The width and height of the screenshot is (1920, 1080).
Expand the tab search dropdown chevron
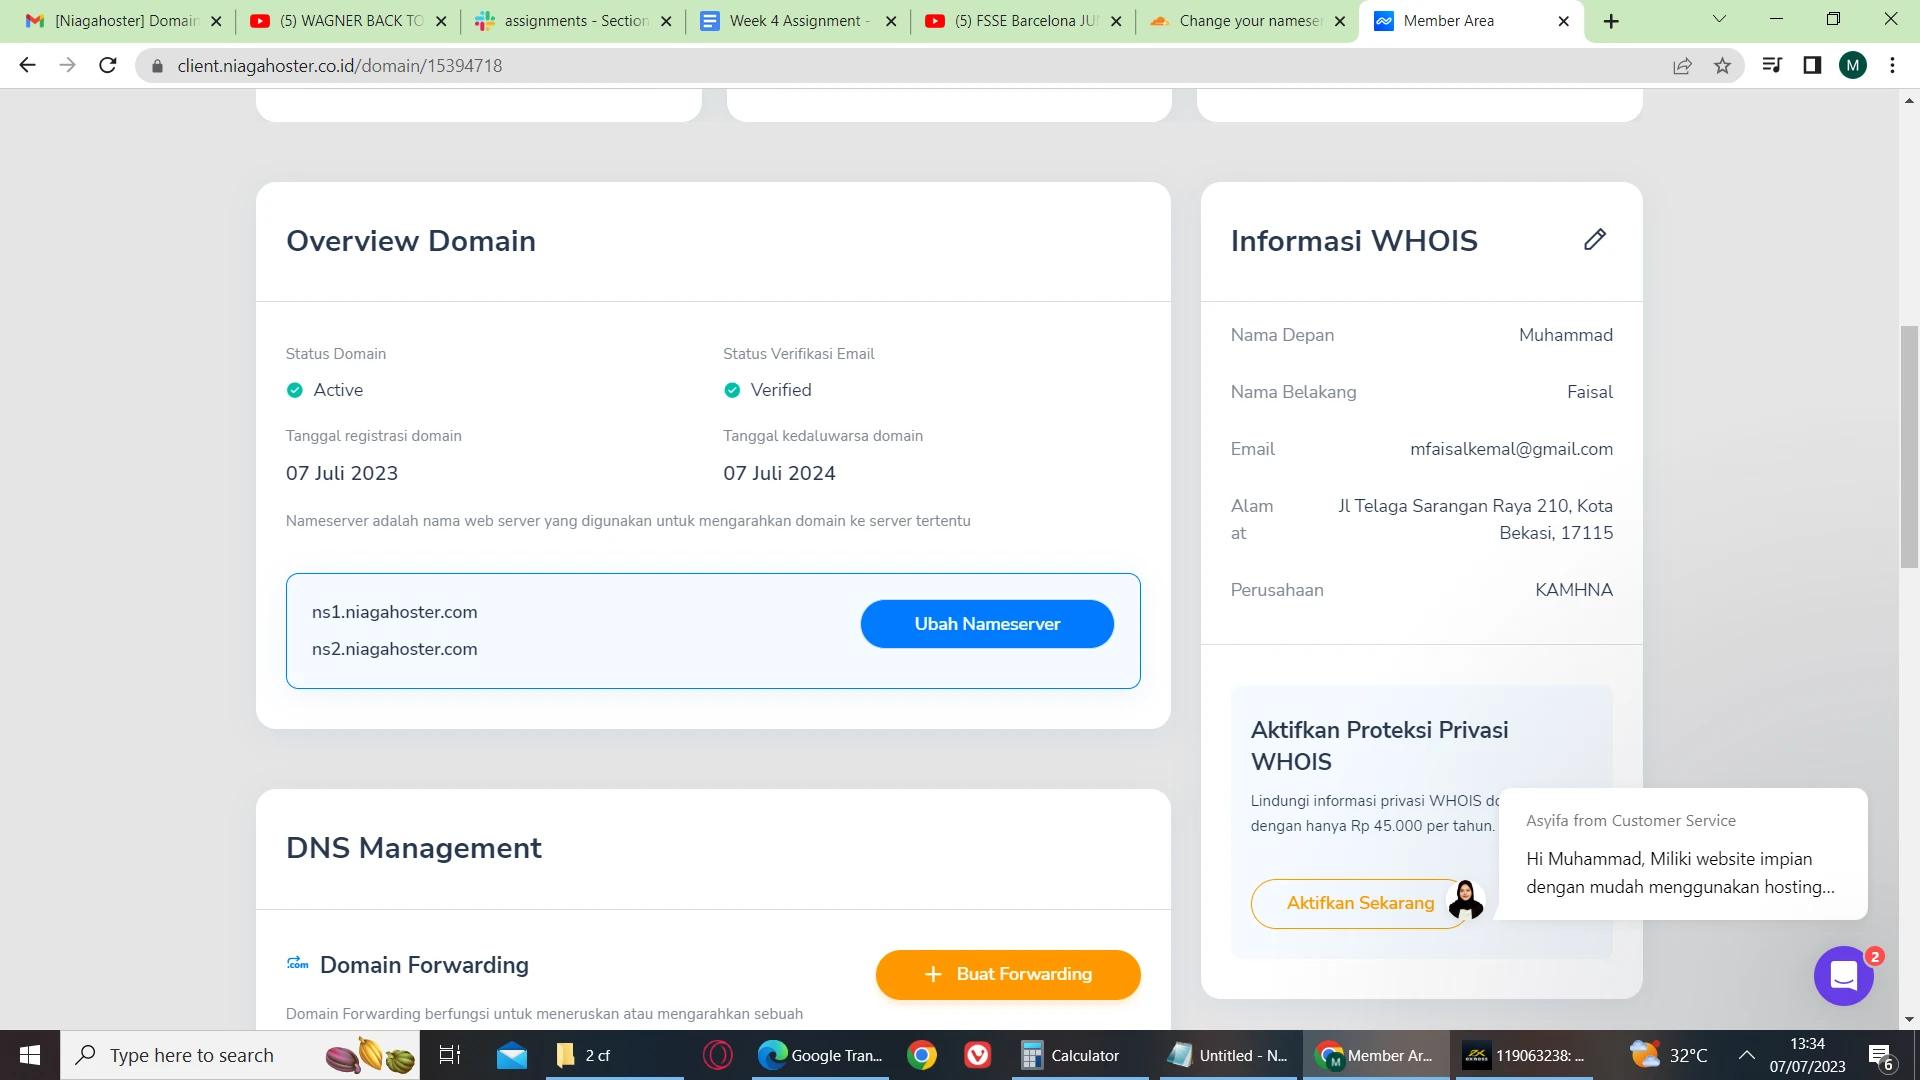tap(1719, 19)
